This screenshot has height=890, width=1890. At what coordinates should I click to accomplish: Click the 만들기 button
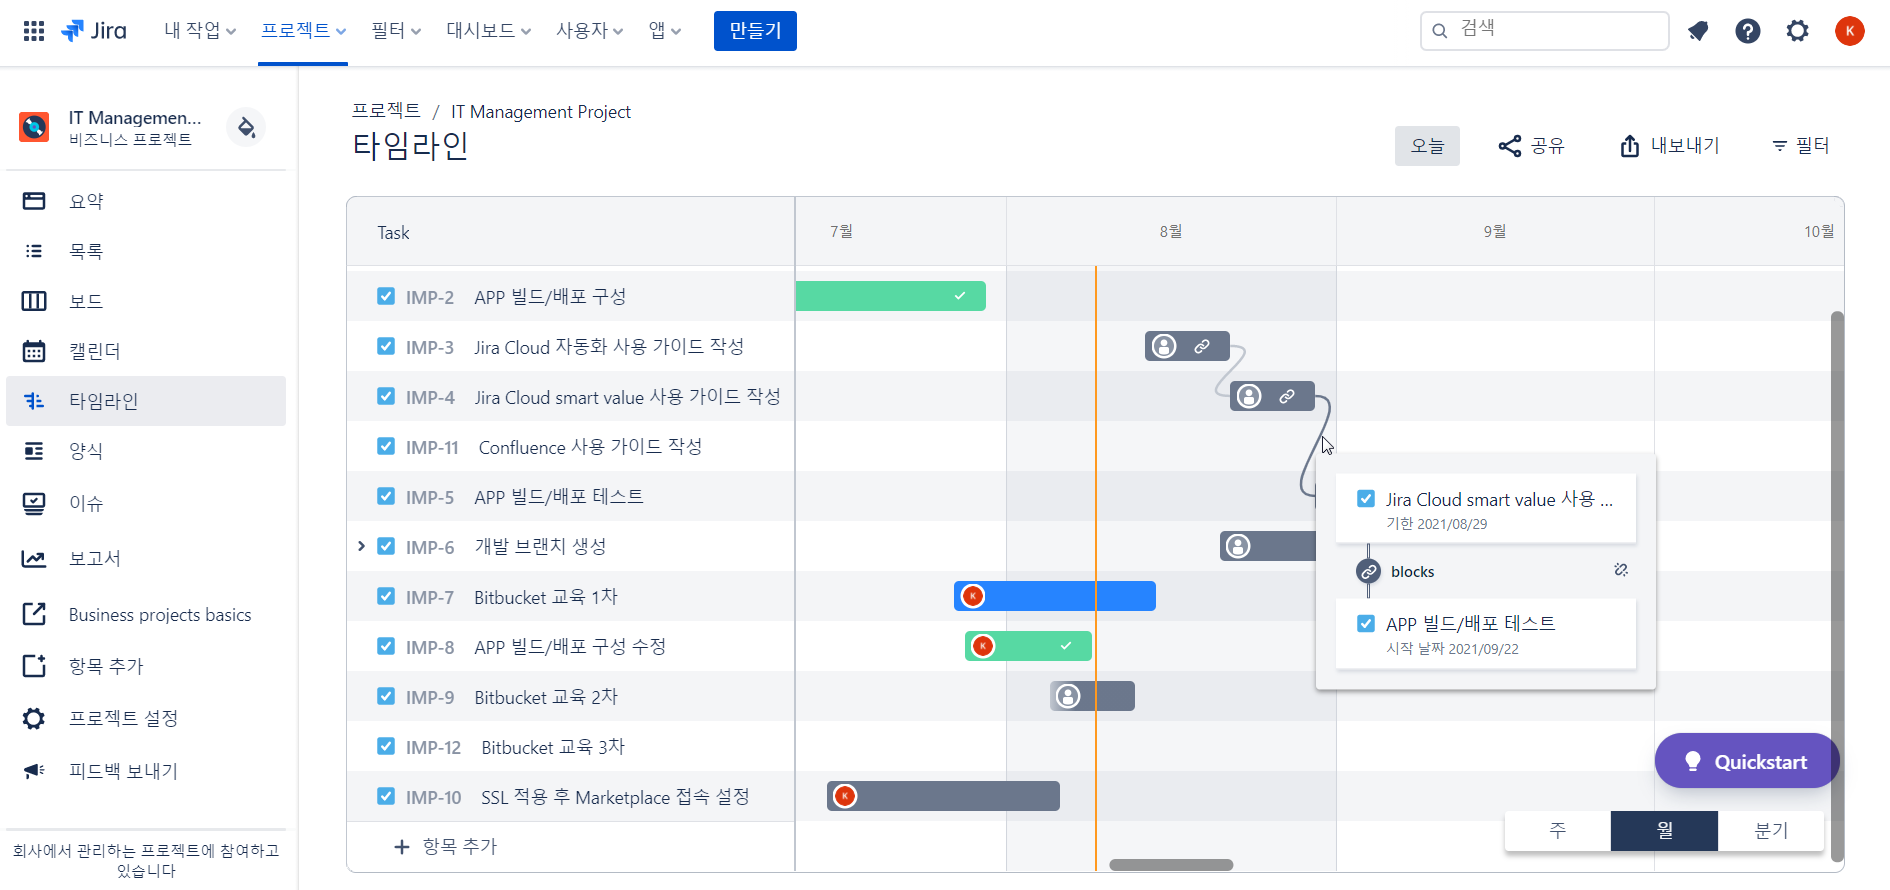click(x=755, y=31)
